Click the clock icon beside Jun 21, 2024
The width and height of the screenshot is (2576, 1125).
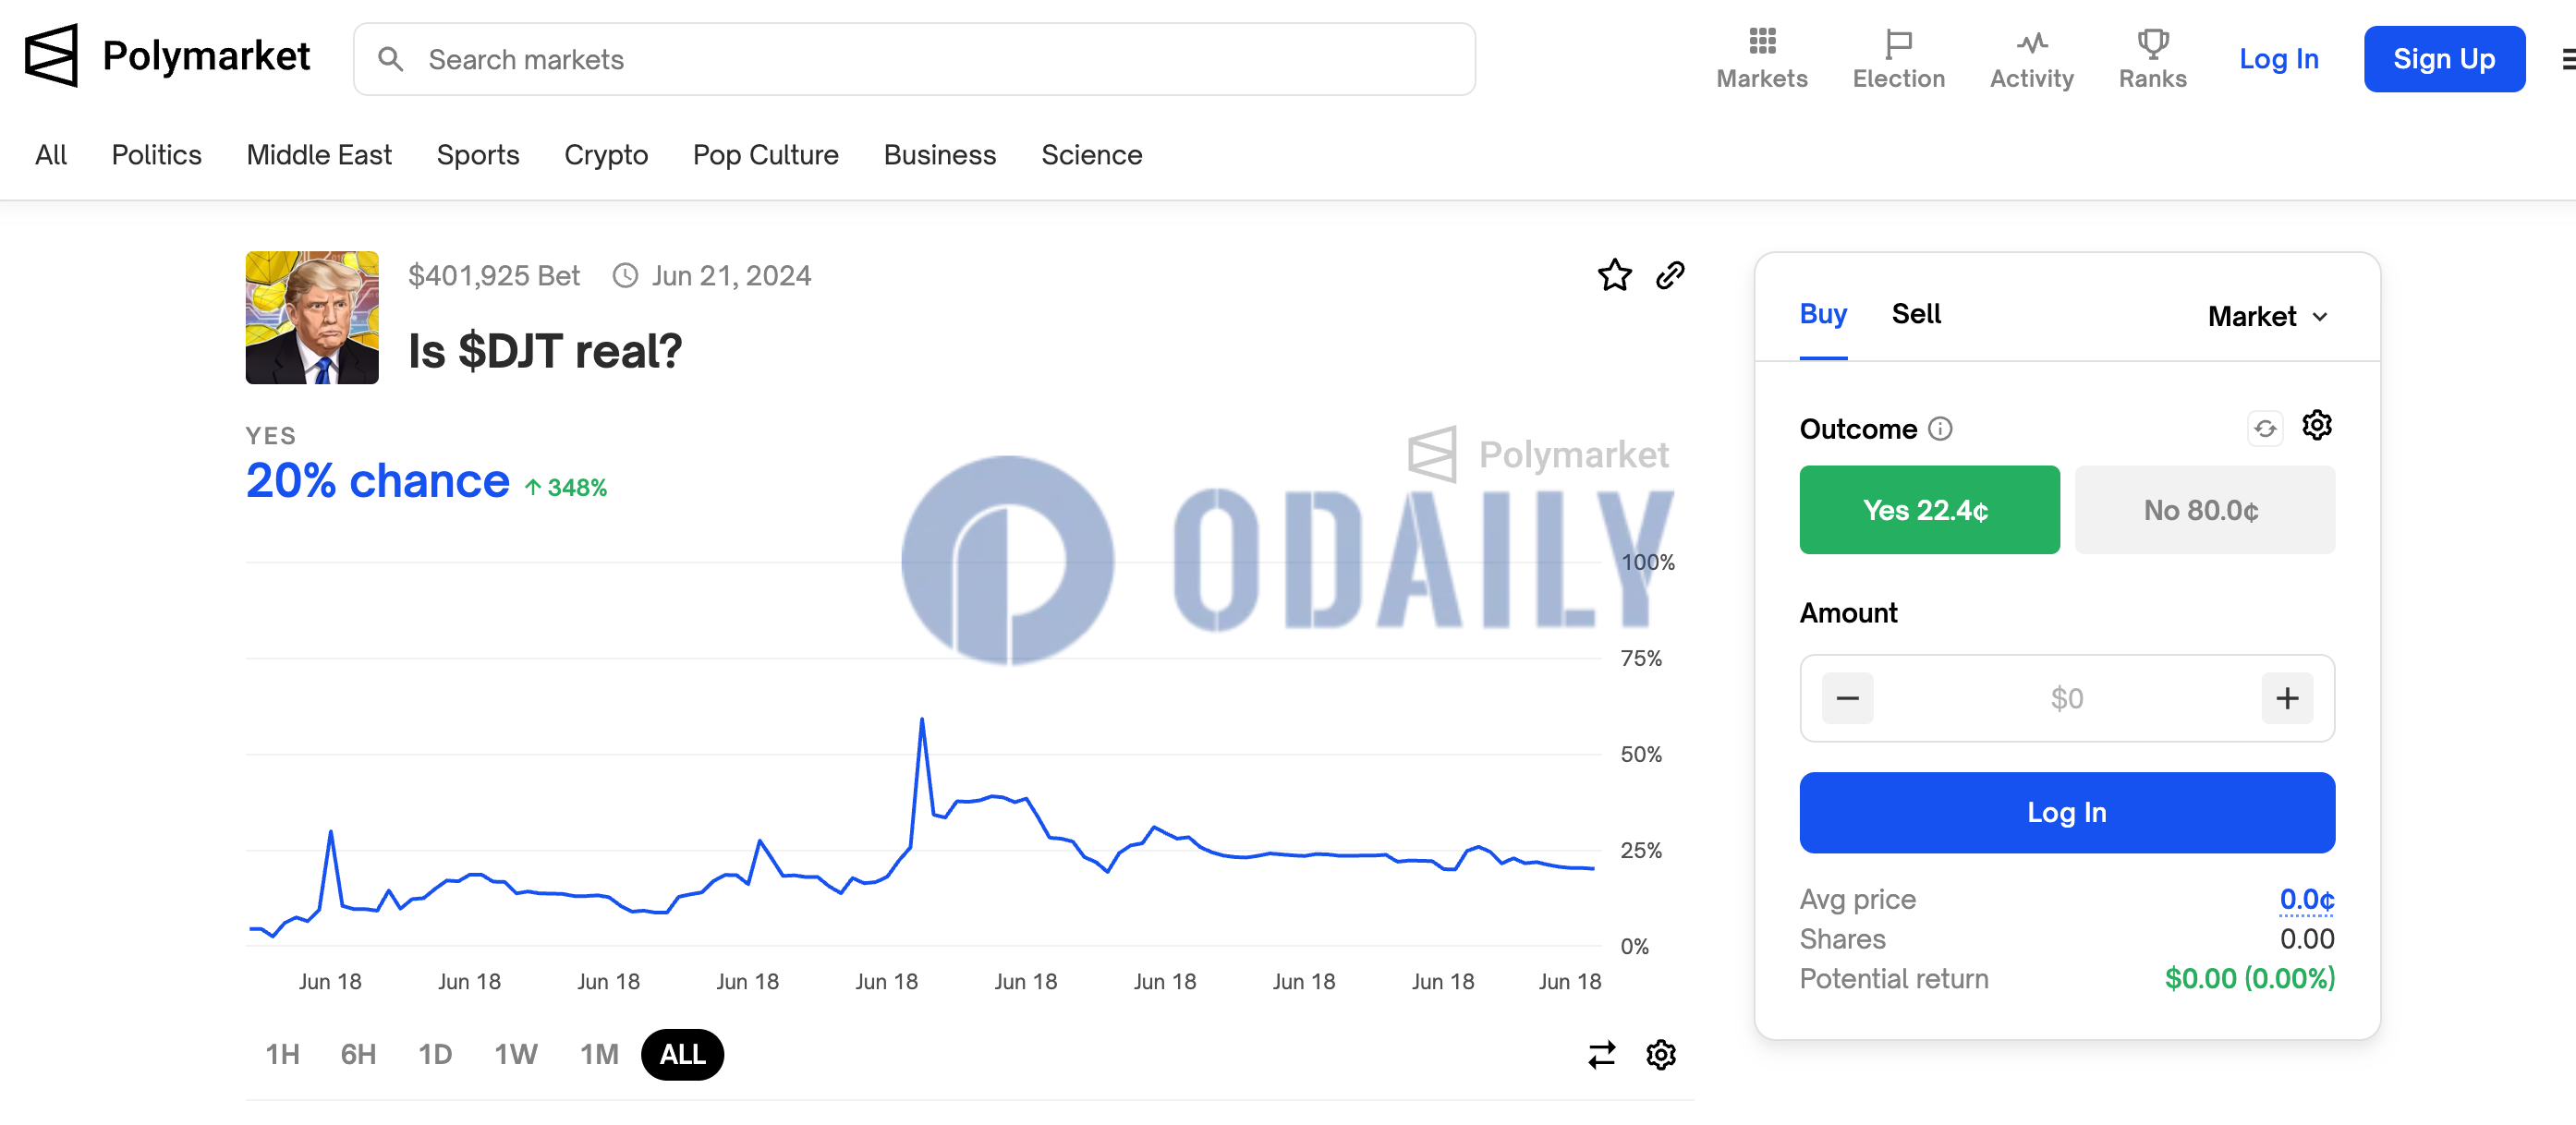coord(625,276)
